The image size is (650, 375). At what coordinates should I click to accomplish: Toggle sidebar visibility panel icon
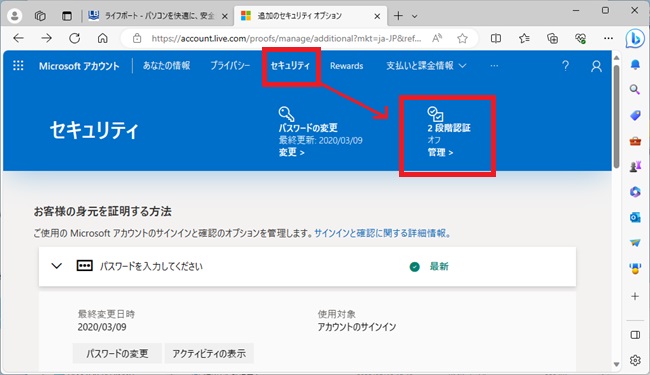pos(635,335)
